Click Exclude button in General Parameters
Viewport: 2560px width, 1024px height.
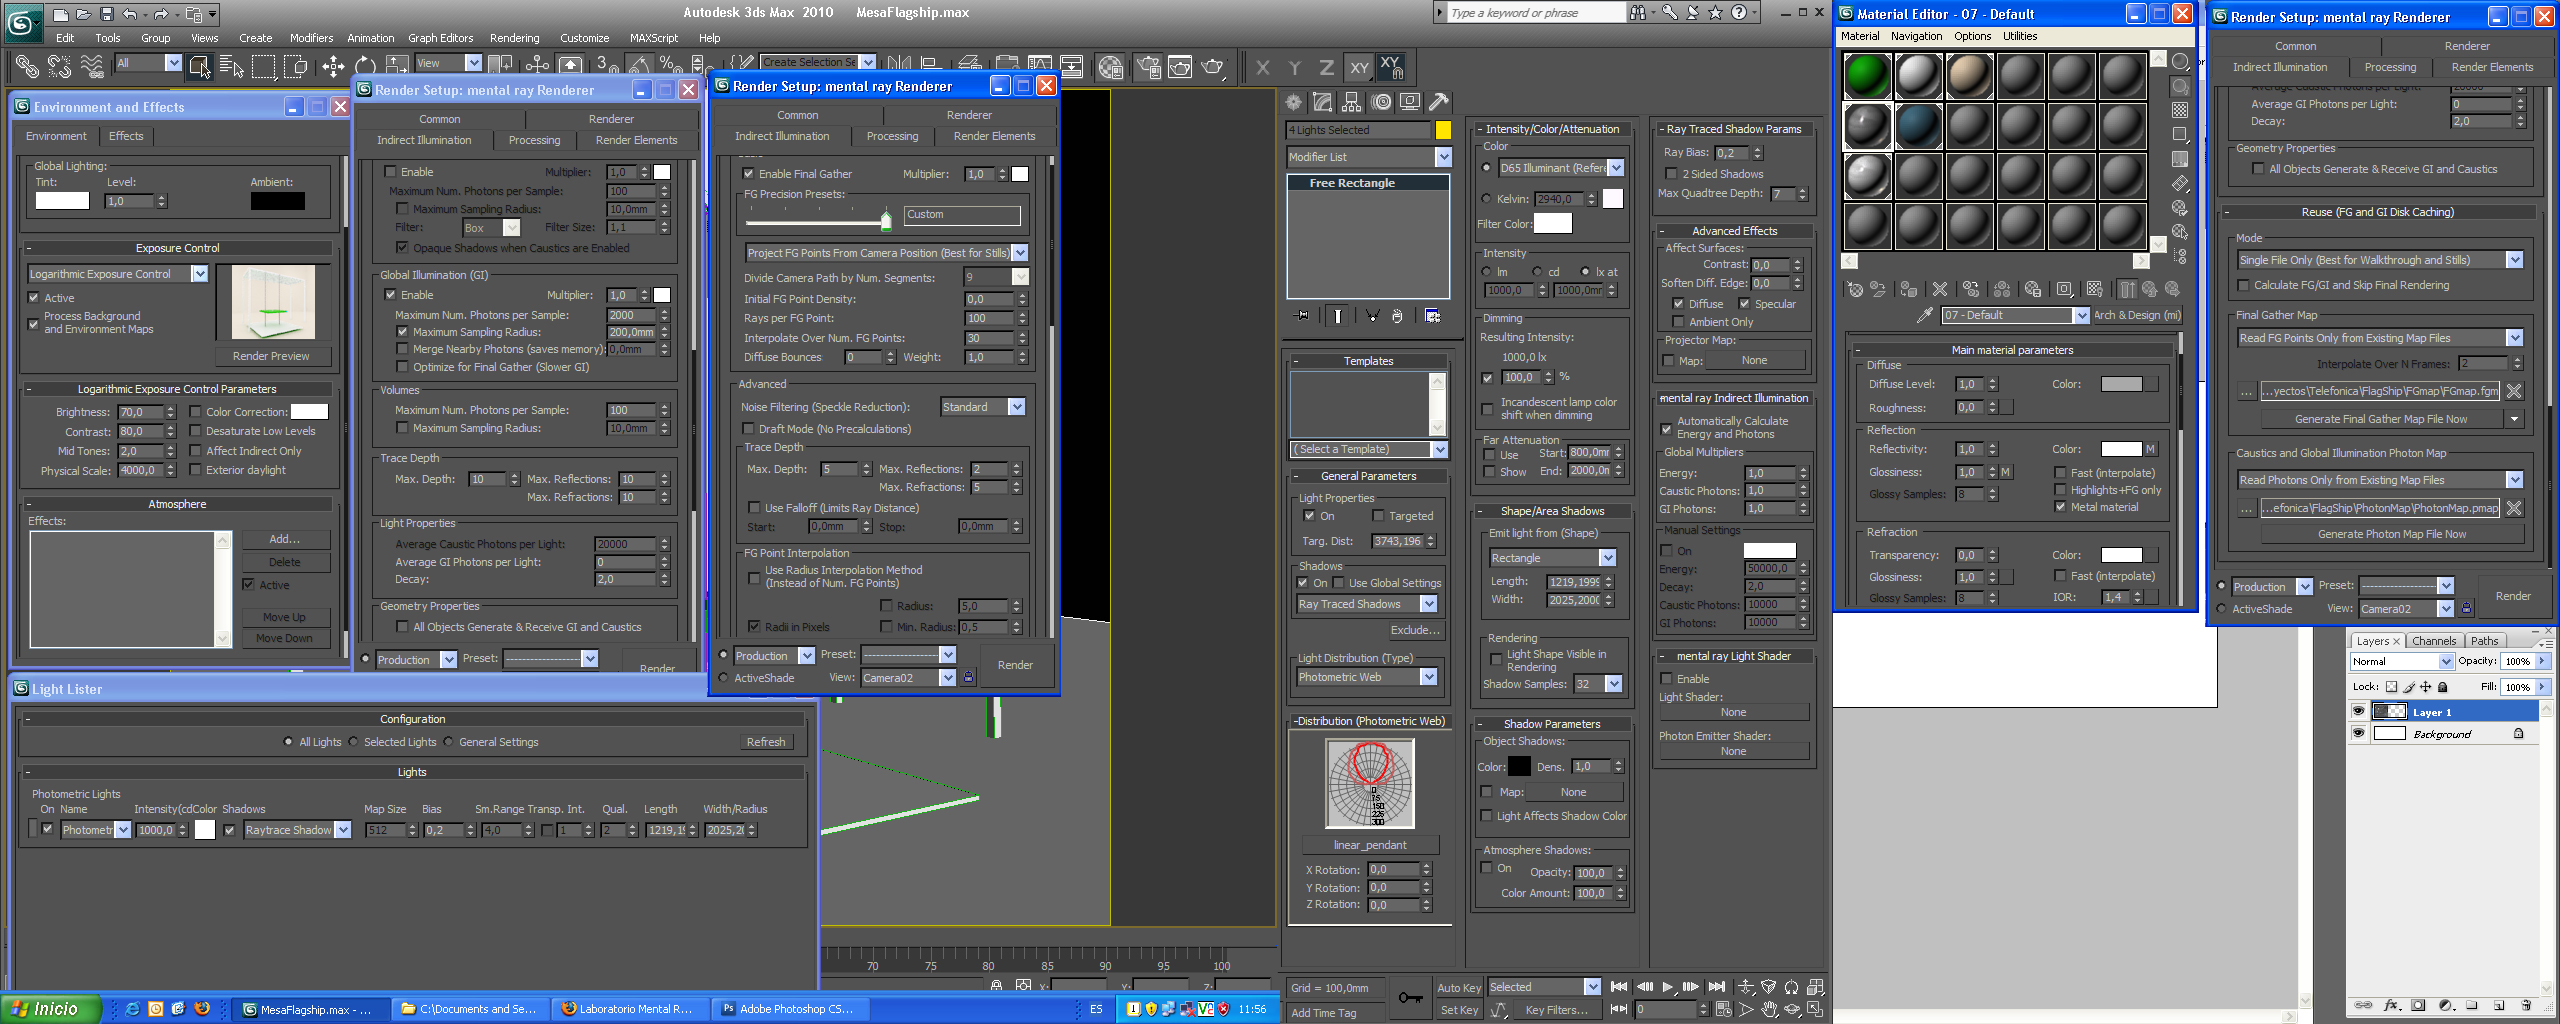click(1415, 630)
